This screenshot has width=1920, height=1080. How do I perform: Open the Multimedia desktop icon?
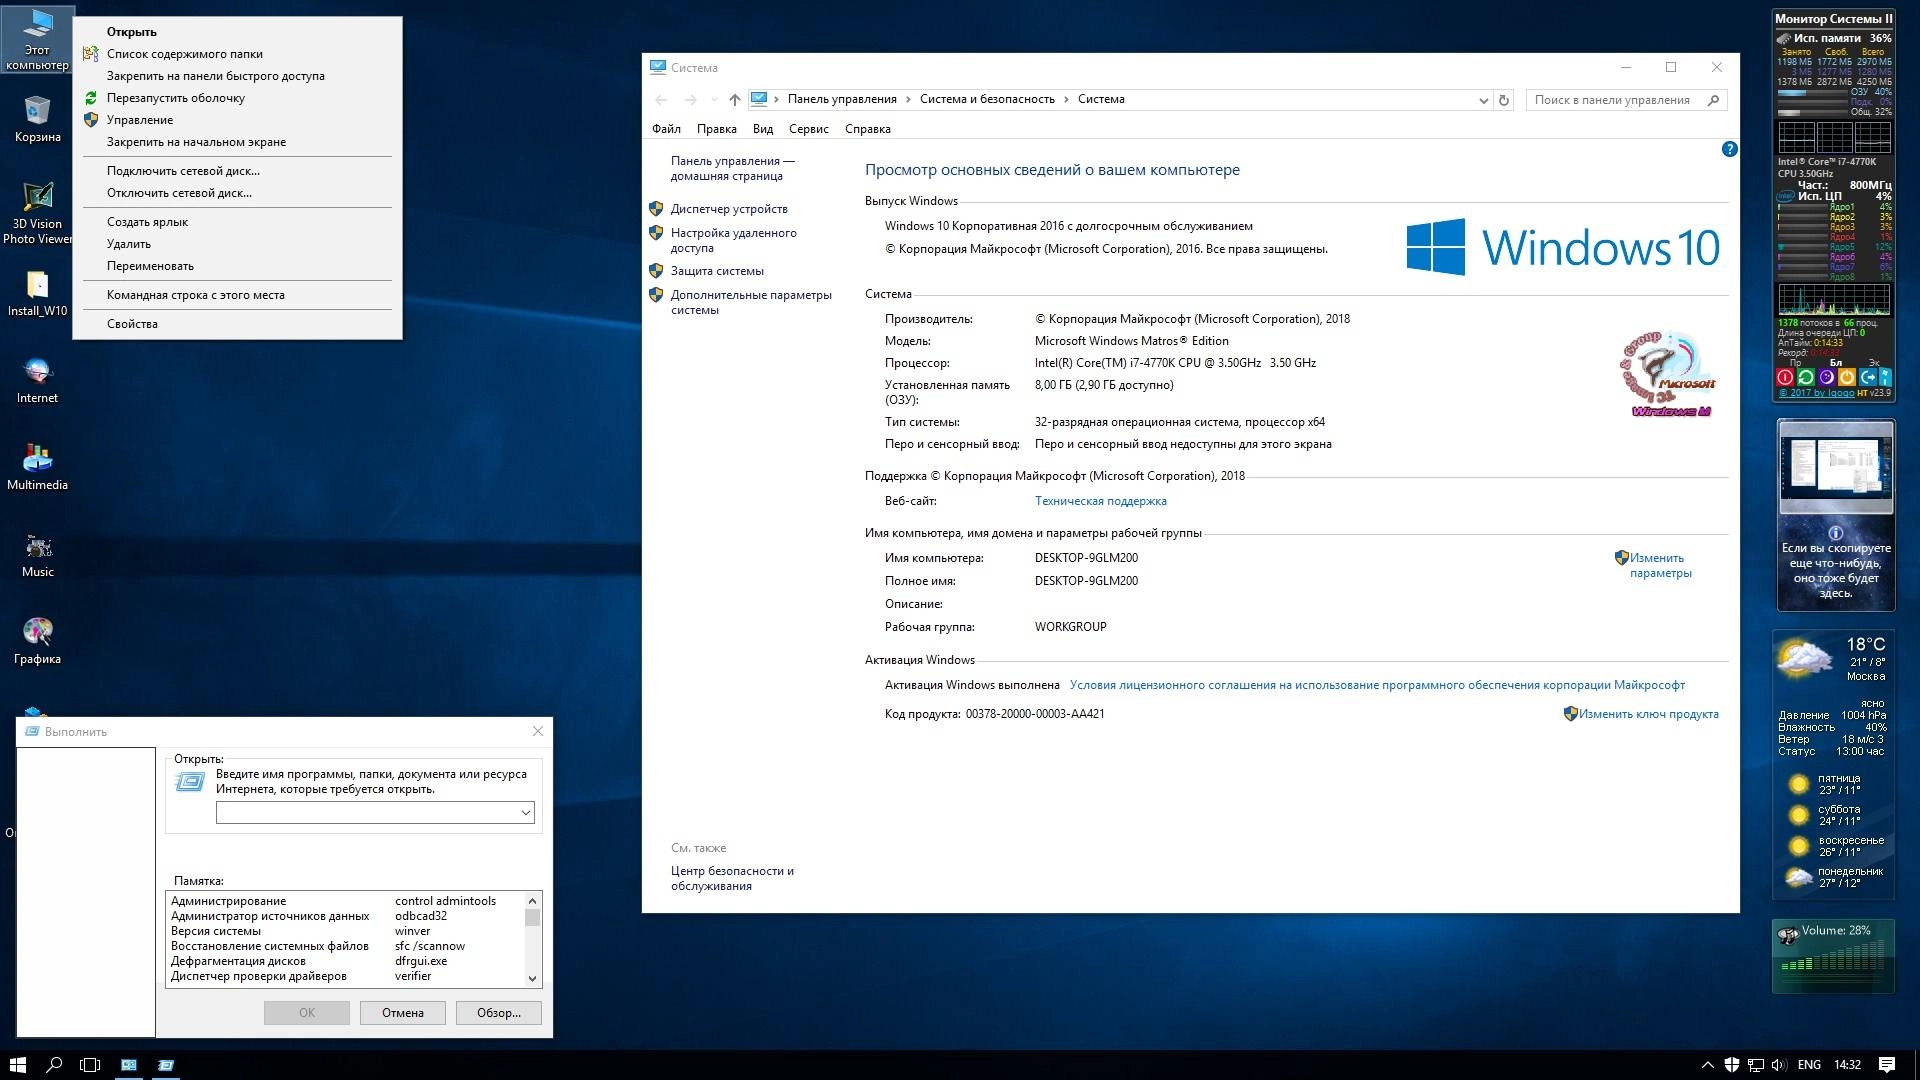(37, 467)
